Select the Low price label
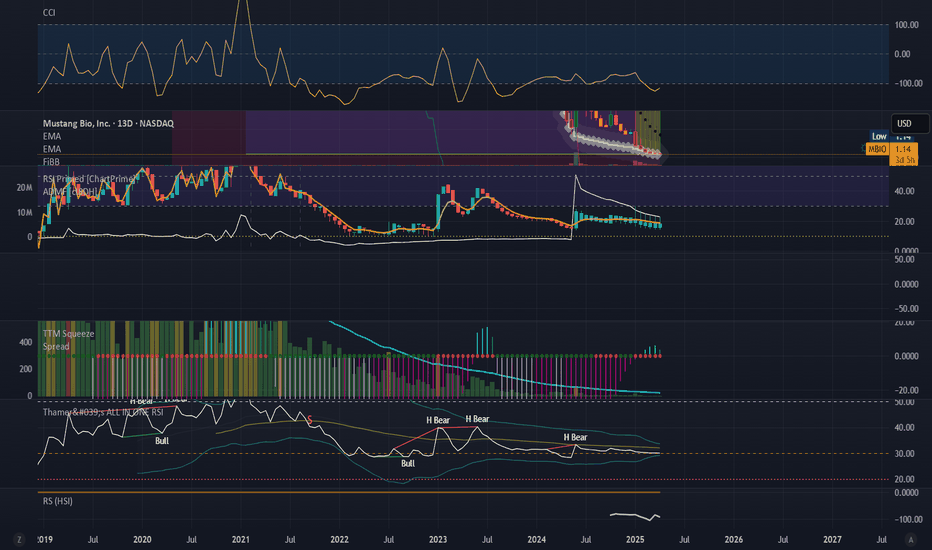This screenshot has width=932, height=550. (x=879, y=136)
